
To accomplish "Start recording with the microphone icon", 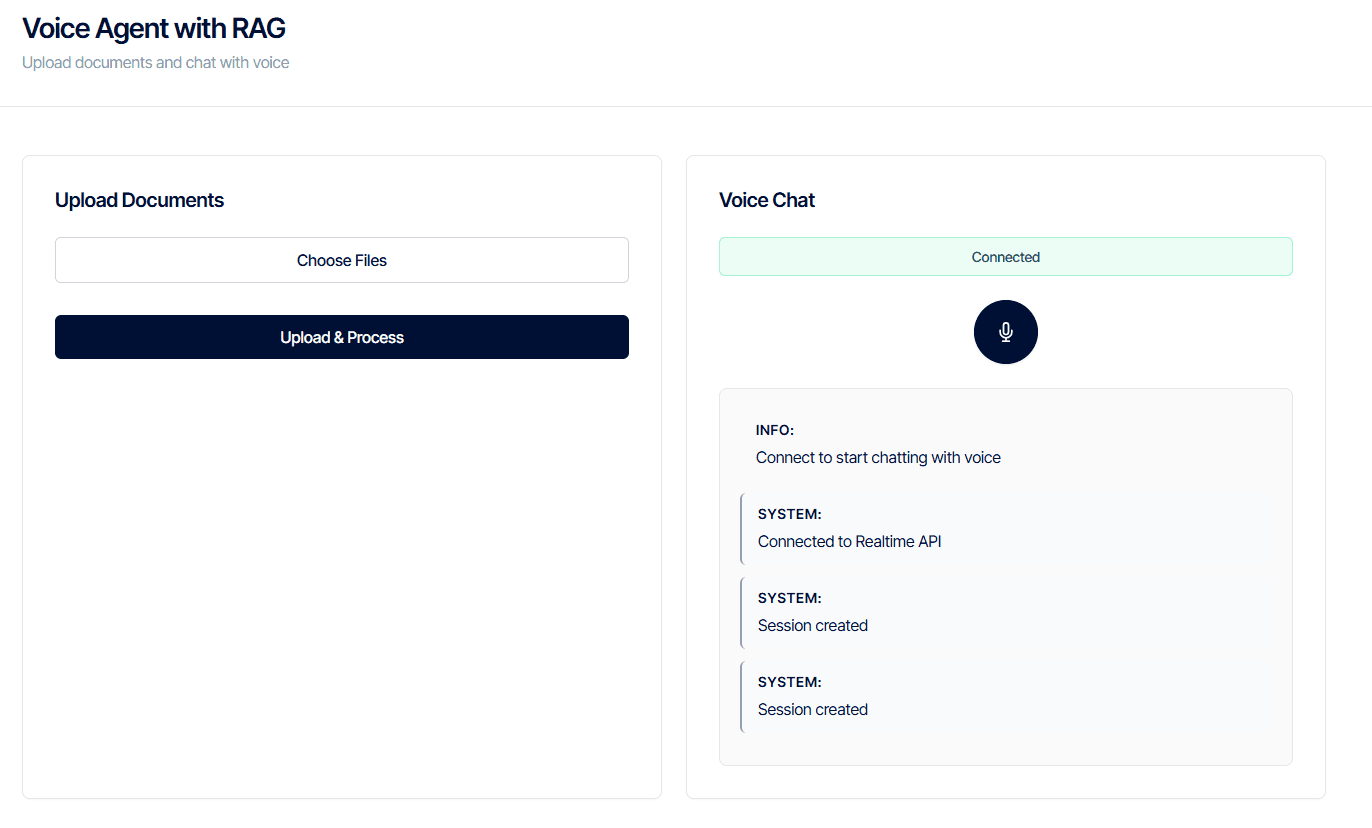I will pos(1005,331).
